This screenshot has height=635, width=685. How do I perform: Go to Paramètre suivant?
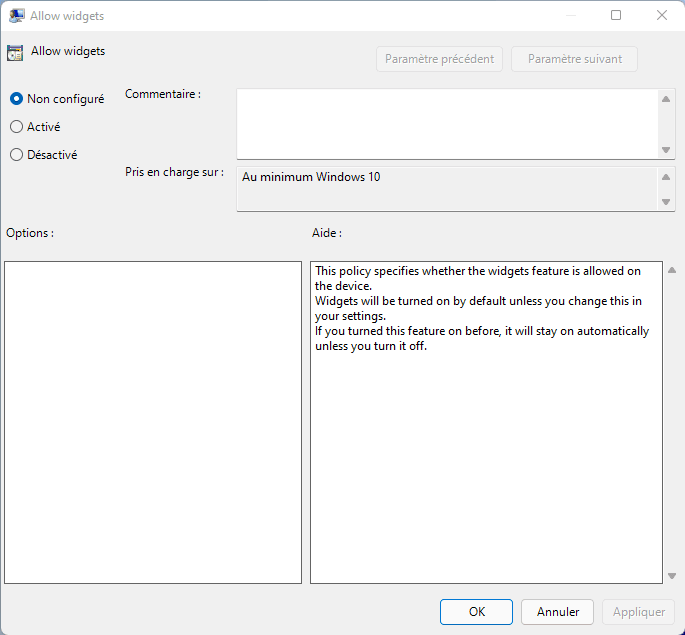pos(574,59)
